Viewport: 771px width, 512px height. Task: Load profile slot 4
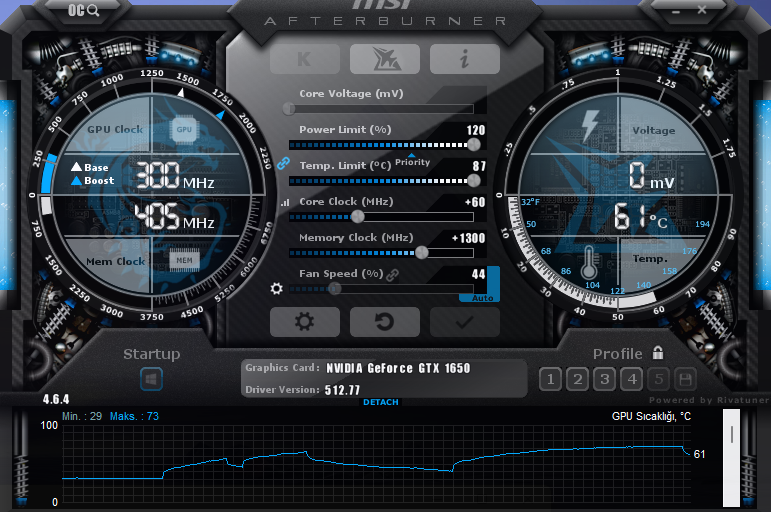632,379
